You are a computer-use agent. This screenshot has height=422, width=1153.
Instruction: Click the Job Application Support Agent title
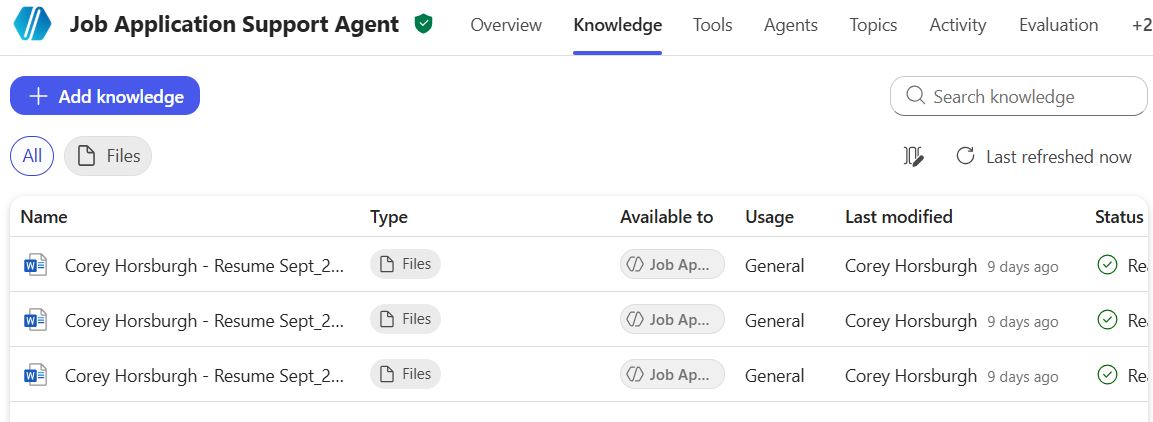click(x=235, y=25)
